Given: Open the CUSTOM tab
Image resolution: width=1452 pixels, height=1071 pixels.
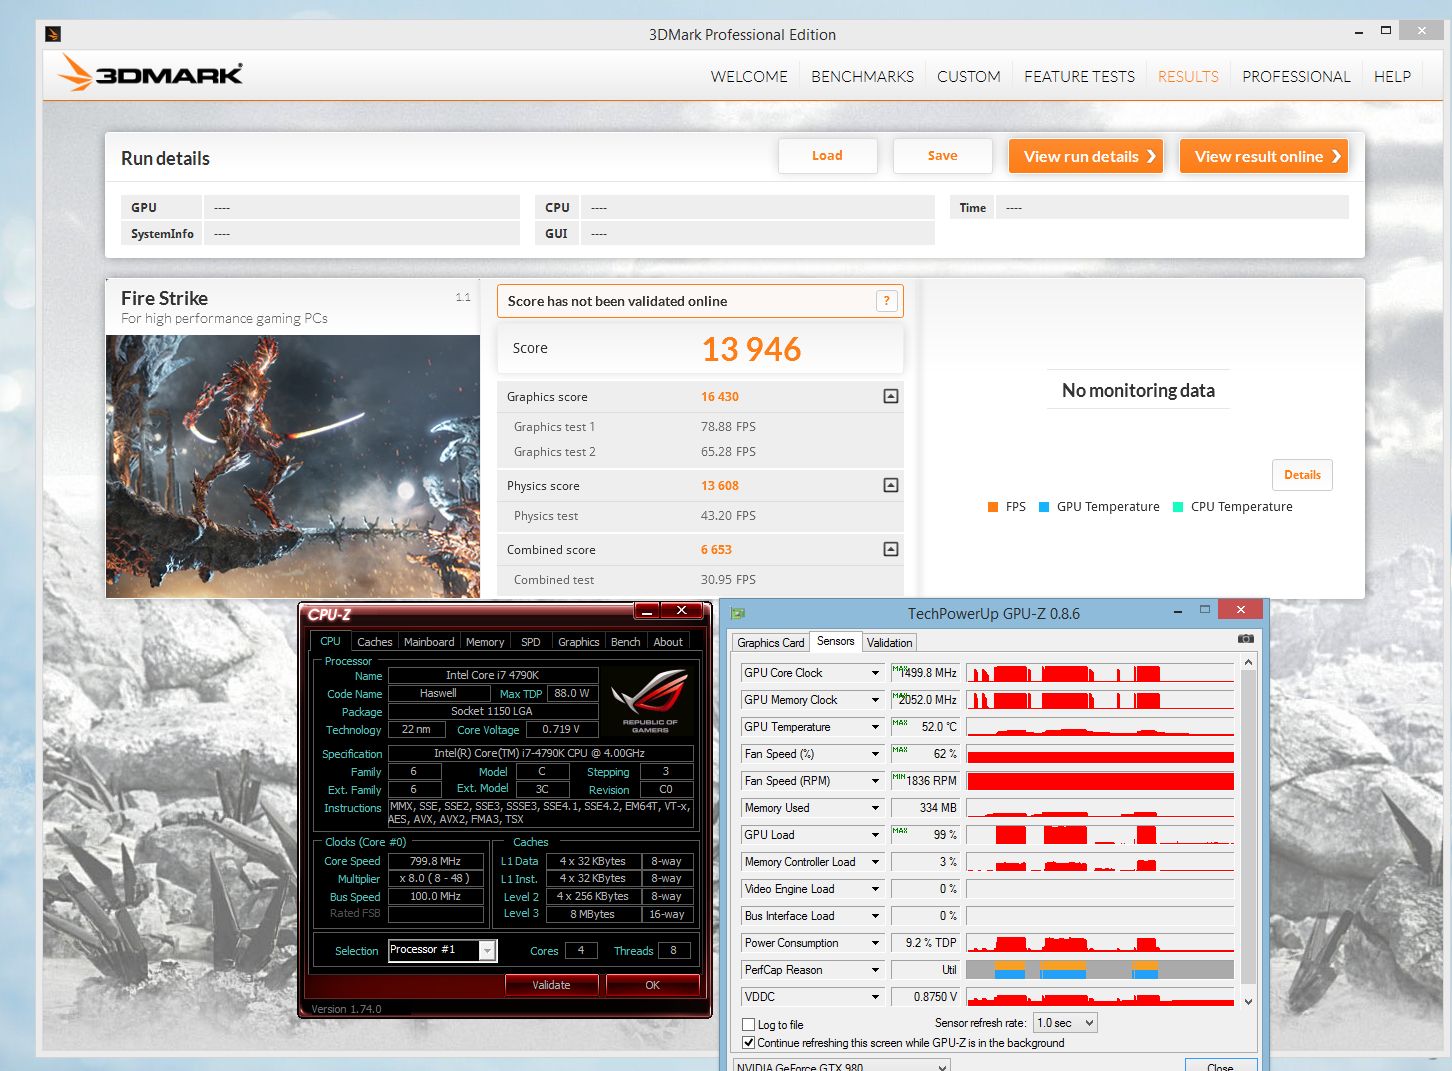Looking at the screenshot, I should pyautogui.click(x=968, y=76).
